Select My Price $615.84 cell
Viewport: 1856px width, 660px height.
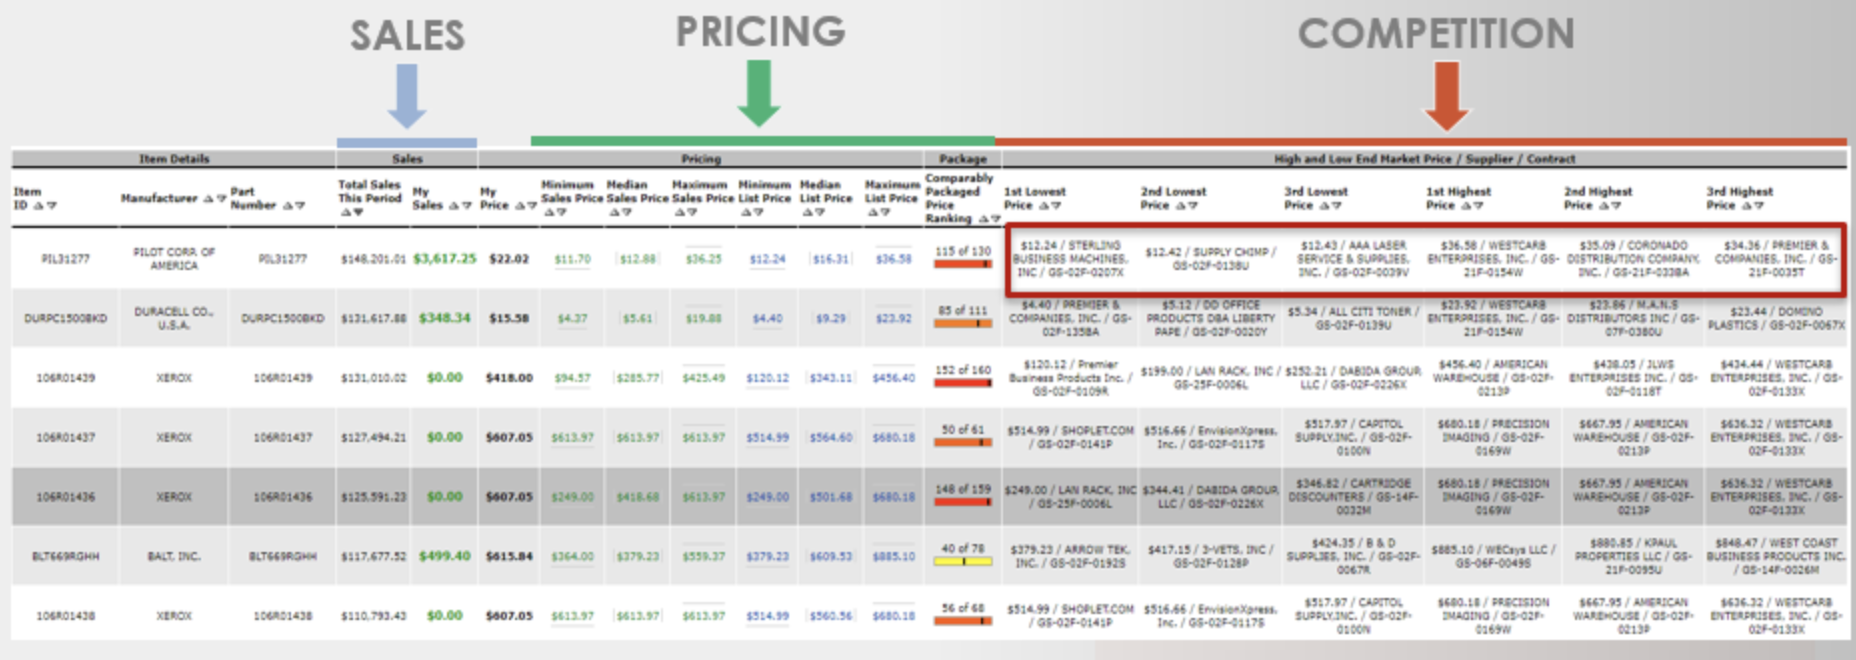[509, 557]
